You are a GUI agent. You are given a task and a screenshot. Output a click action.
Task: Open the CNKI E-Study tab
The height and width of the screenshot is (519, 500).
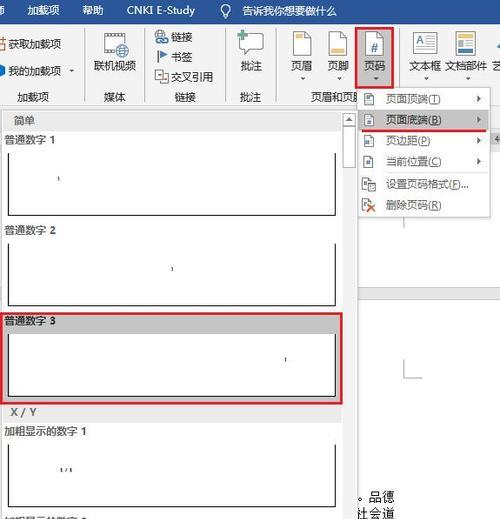(x=161, y=10)
